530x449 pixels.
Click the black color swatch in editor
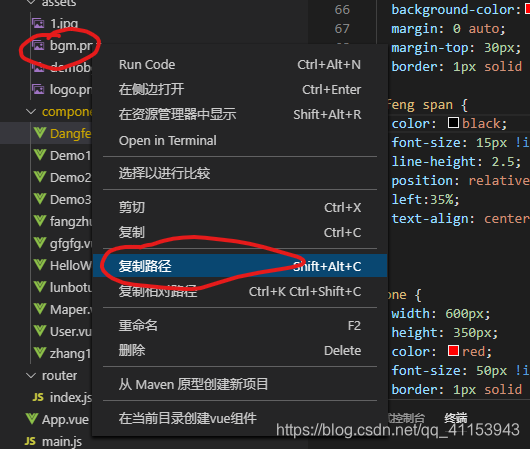[x=453, y=123]
